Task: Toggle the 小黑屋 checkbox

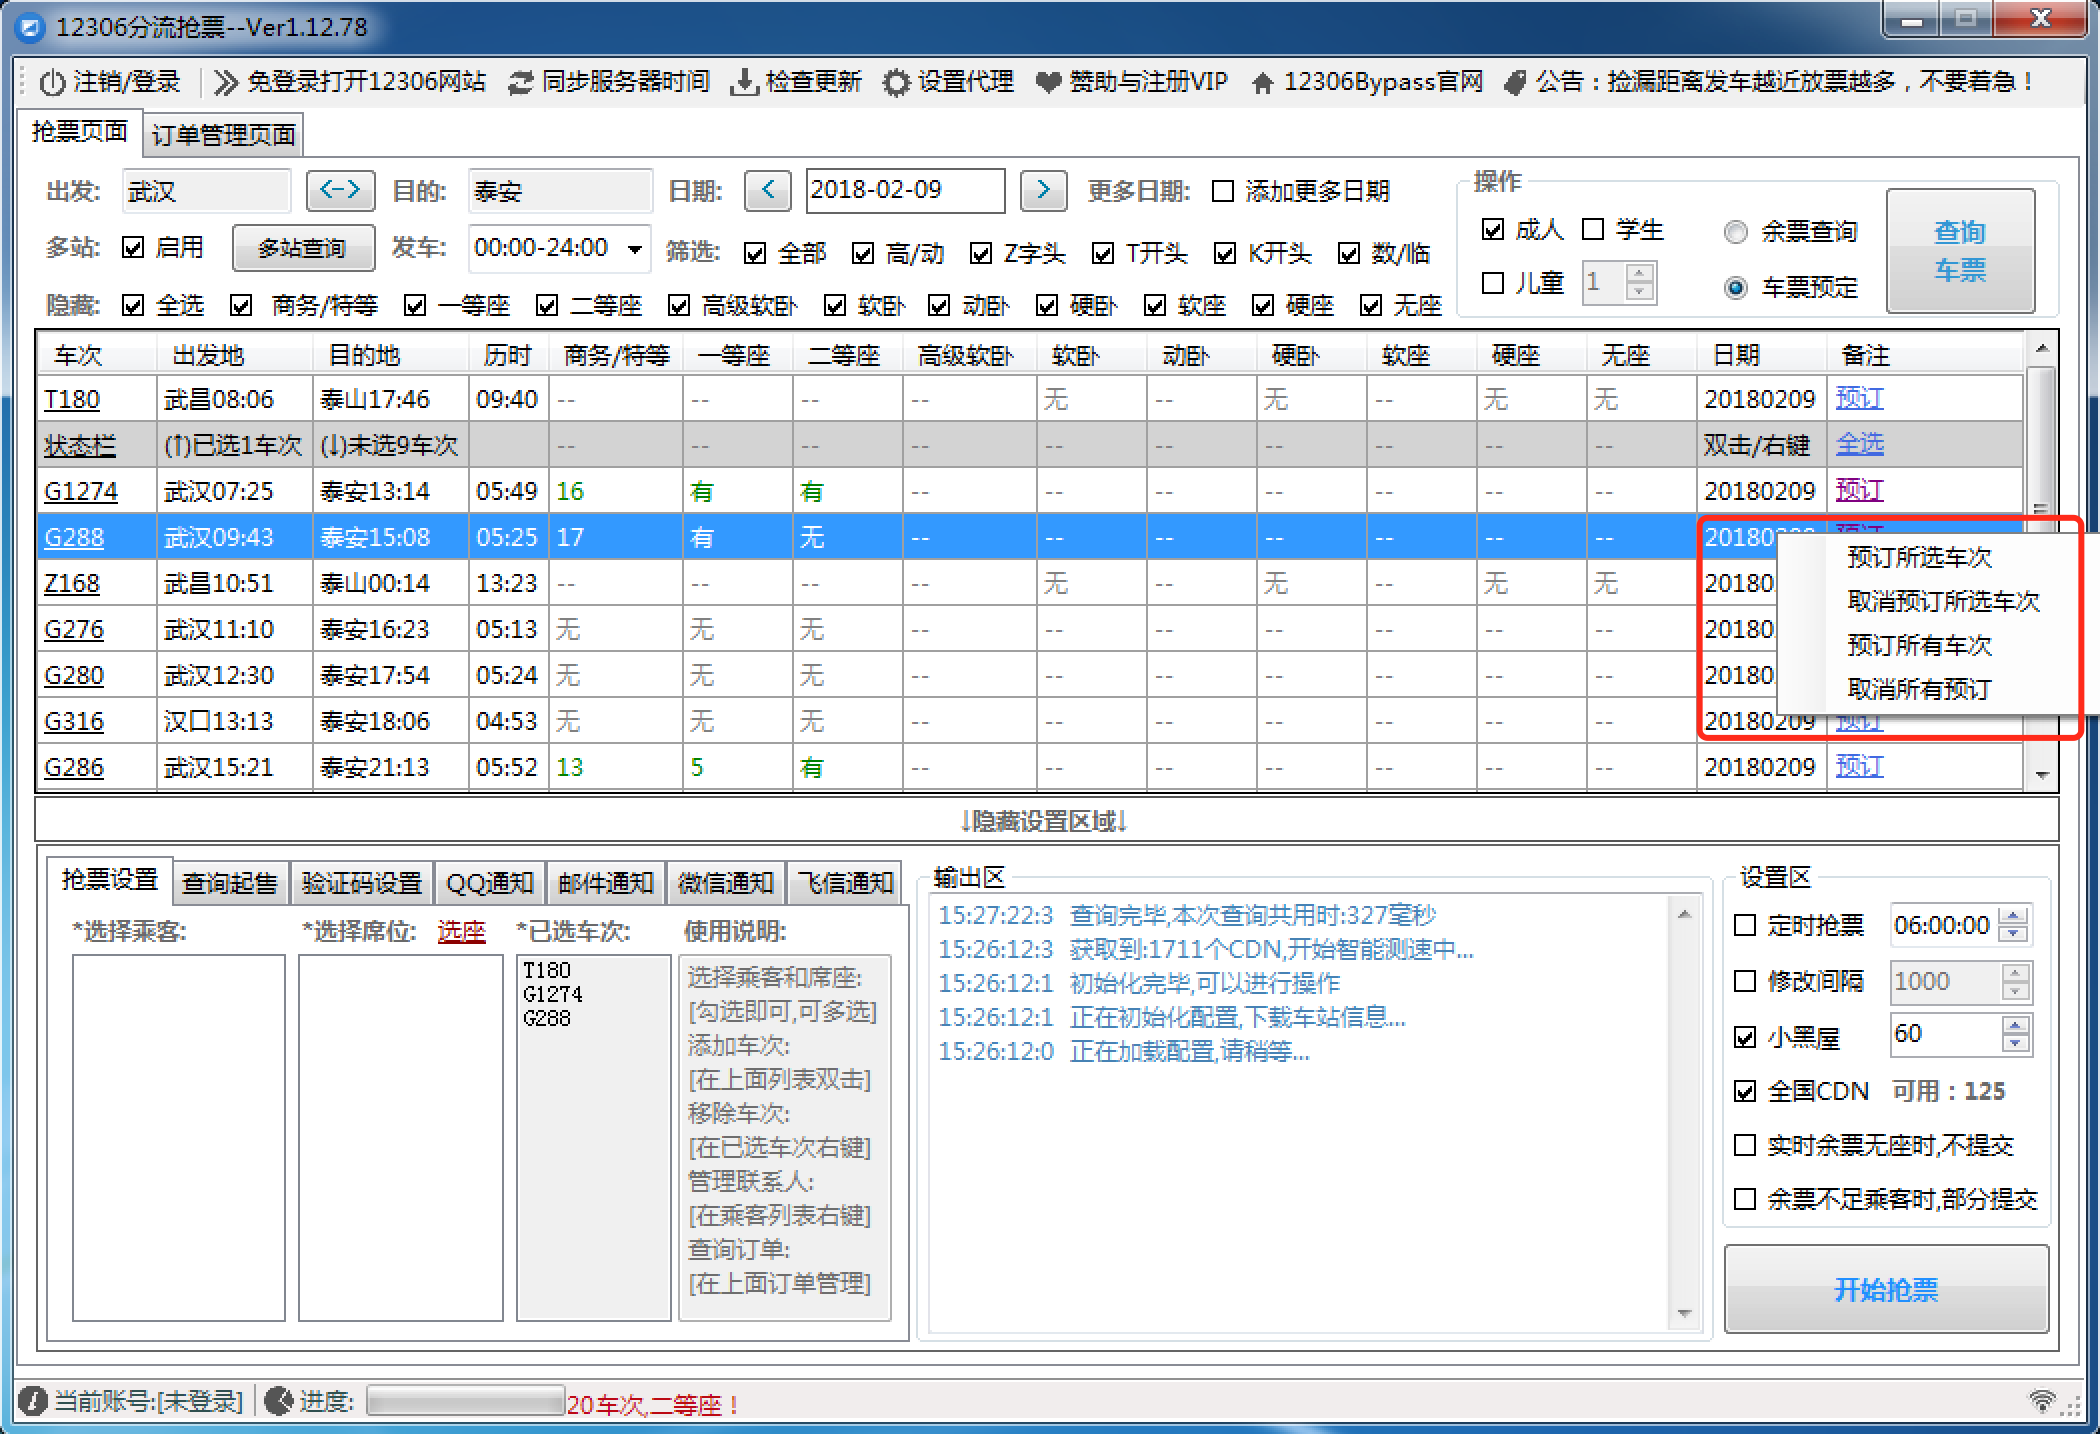Action: [1745, 1038]
